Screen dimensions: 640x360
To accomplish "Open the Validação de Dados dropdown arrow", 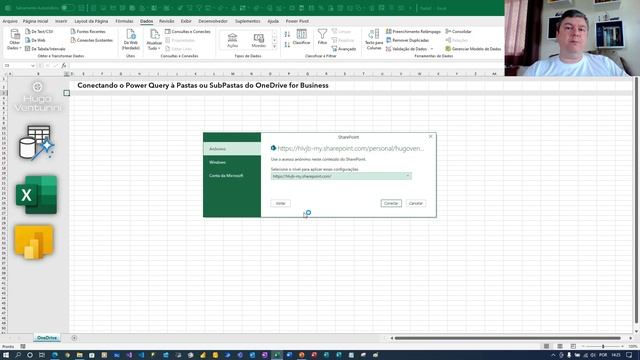I will [431, 49].
